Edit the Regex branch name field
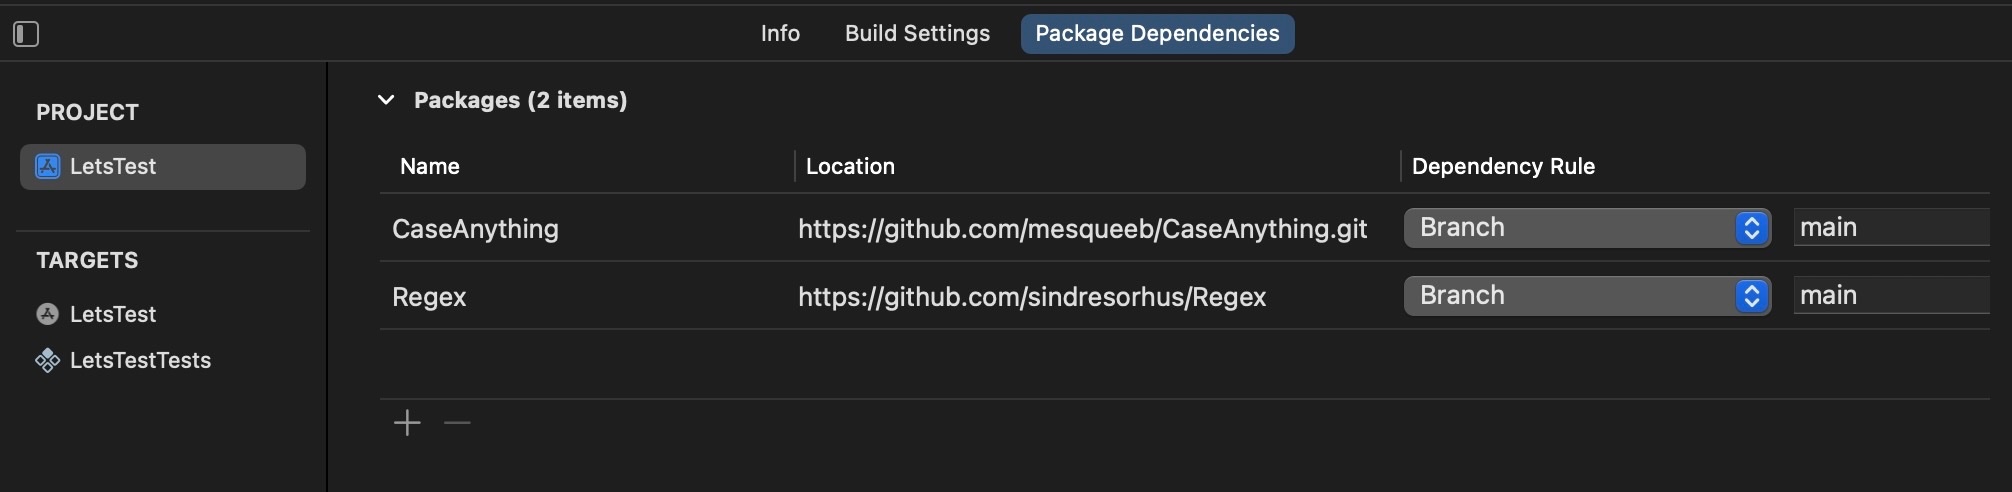The height and width of the screenshot is (492, 2012). coord(1890,296)
